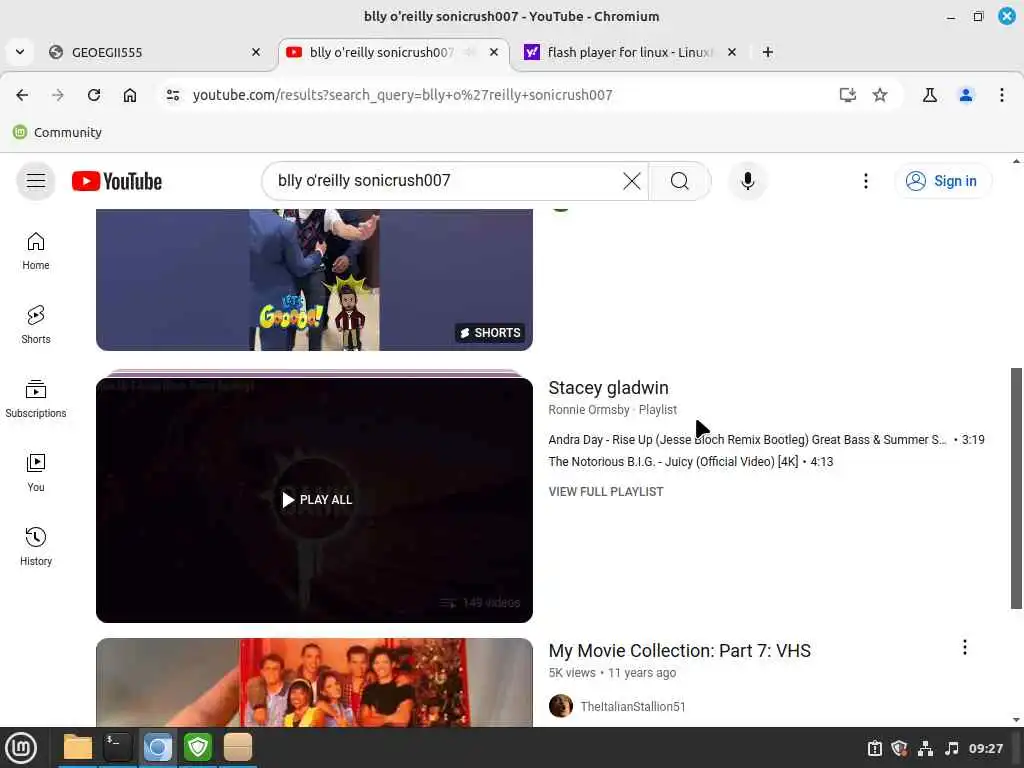Open the browser home page
The image size is (1024, 768).
pyautogui.click(x=130, y=95)
